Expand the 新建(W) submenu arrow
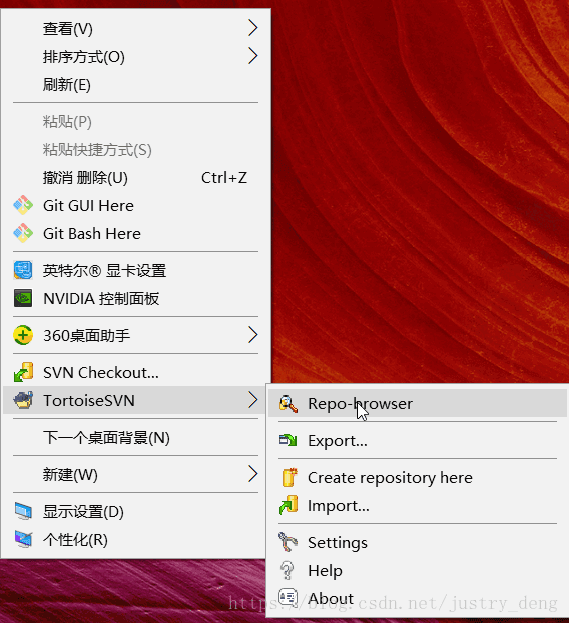The height and width of the screenshot is (623, 569). tap(253, 474)
